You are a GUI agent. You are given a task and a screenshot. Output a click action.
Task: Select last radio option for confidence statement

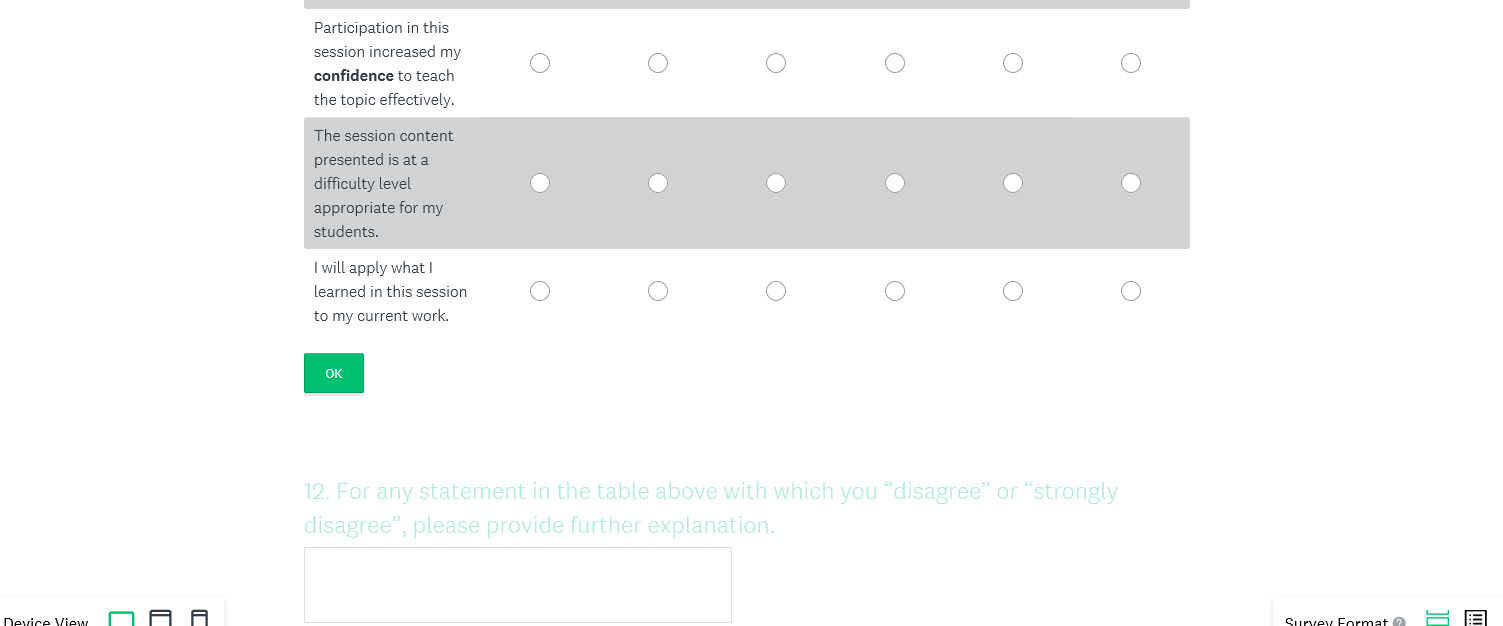[x=1131, y=63]
